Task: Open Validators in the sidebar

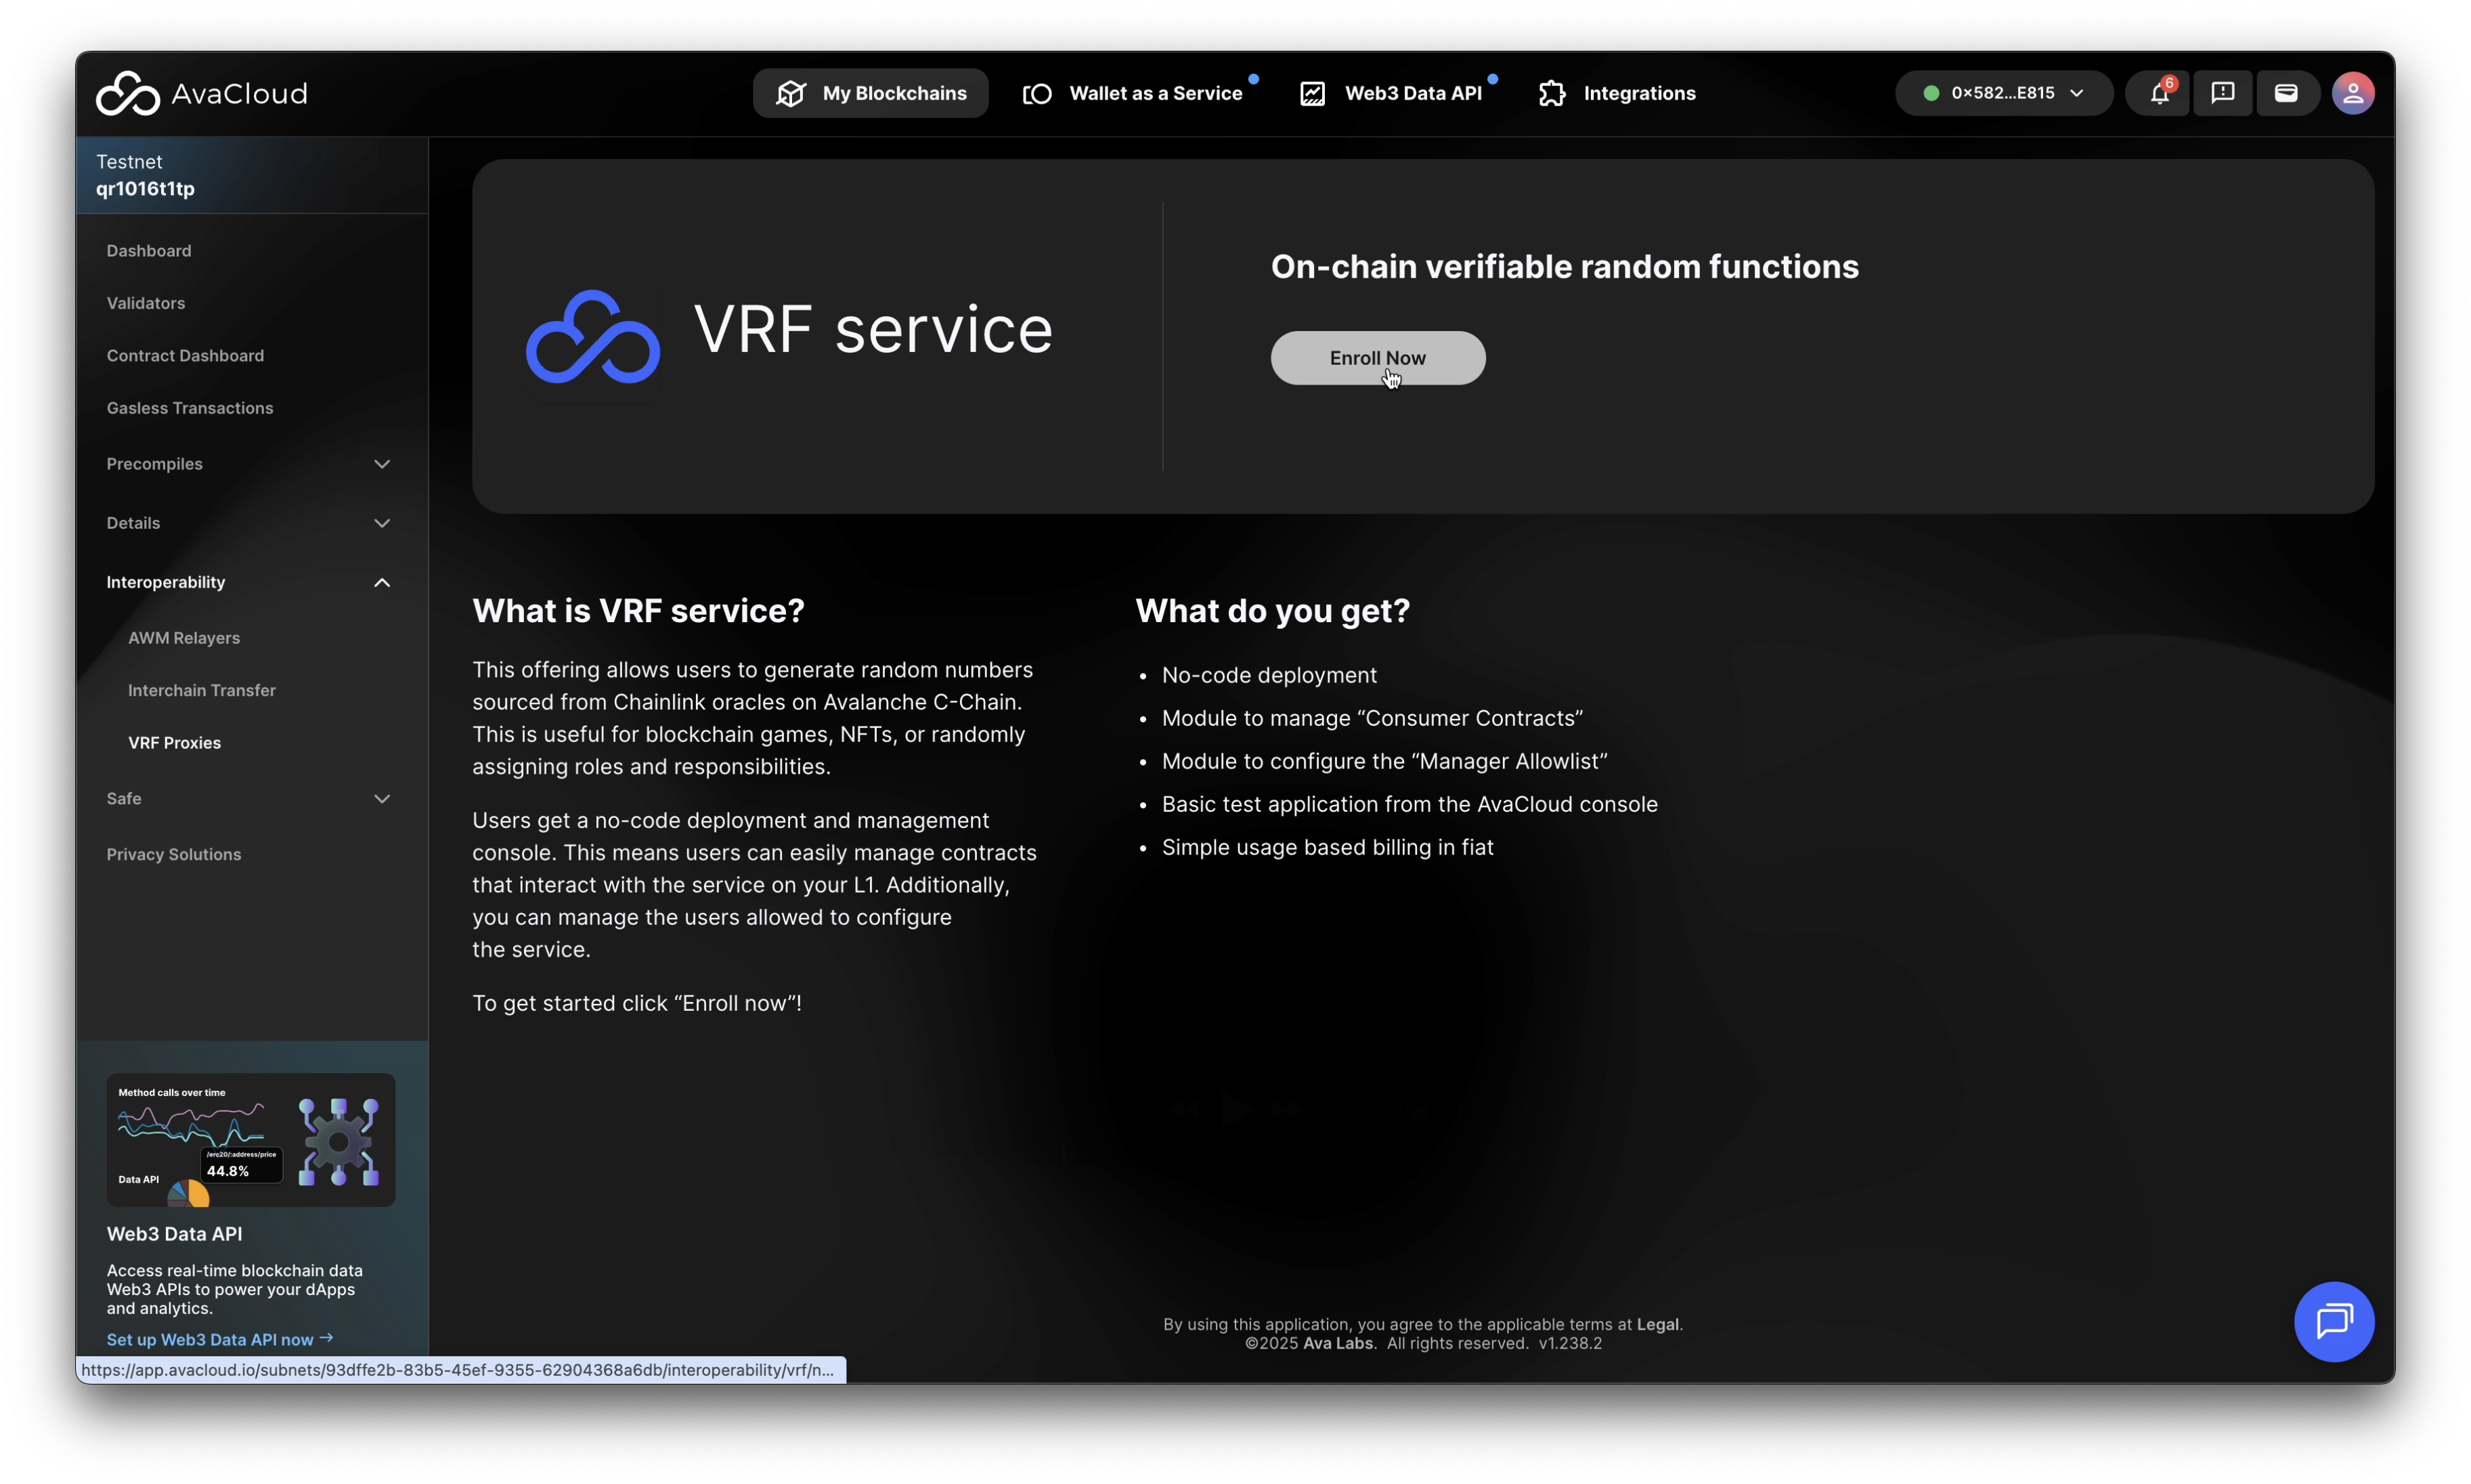Action: point(146,303)
